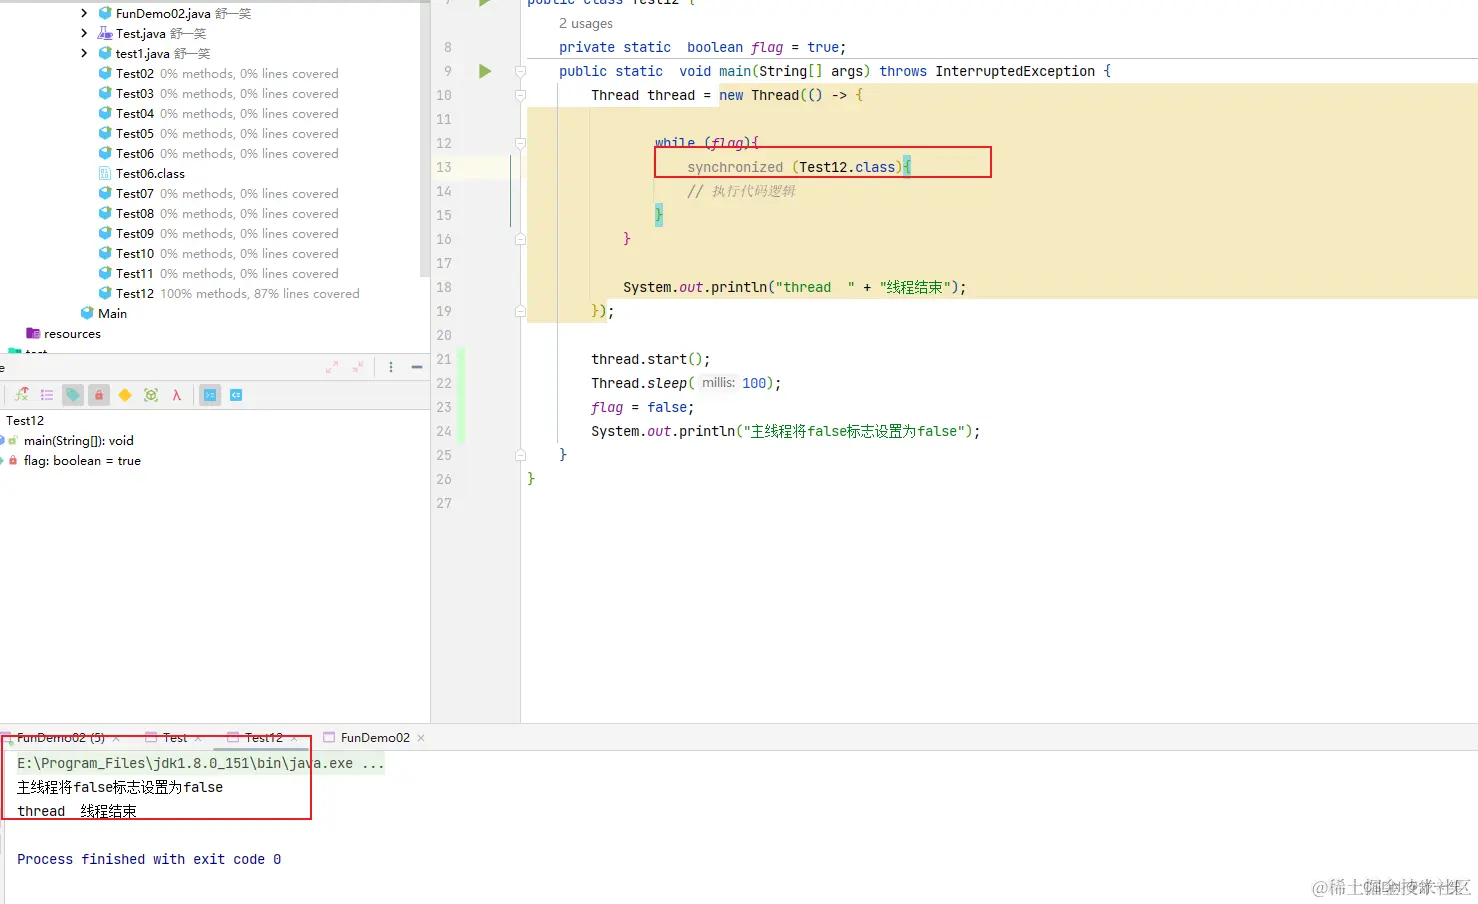Click 'flag = false;' on line 23

click(x=642, y=407)
